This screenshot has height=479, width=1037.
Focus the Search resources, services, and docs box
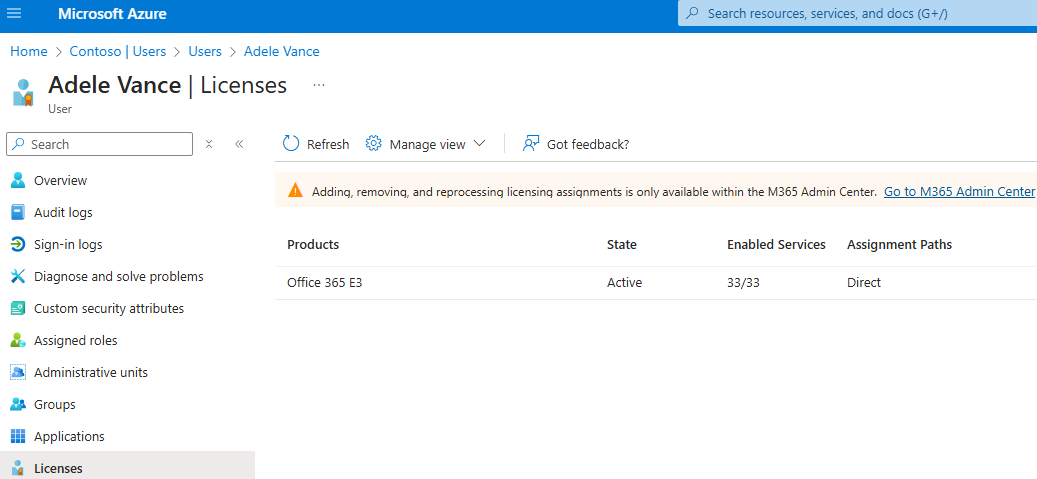click(x=857, y=13)
